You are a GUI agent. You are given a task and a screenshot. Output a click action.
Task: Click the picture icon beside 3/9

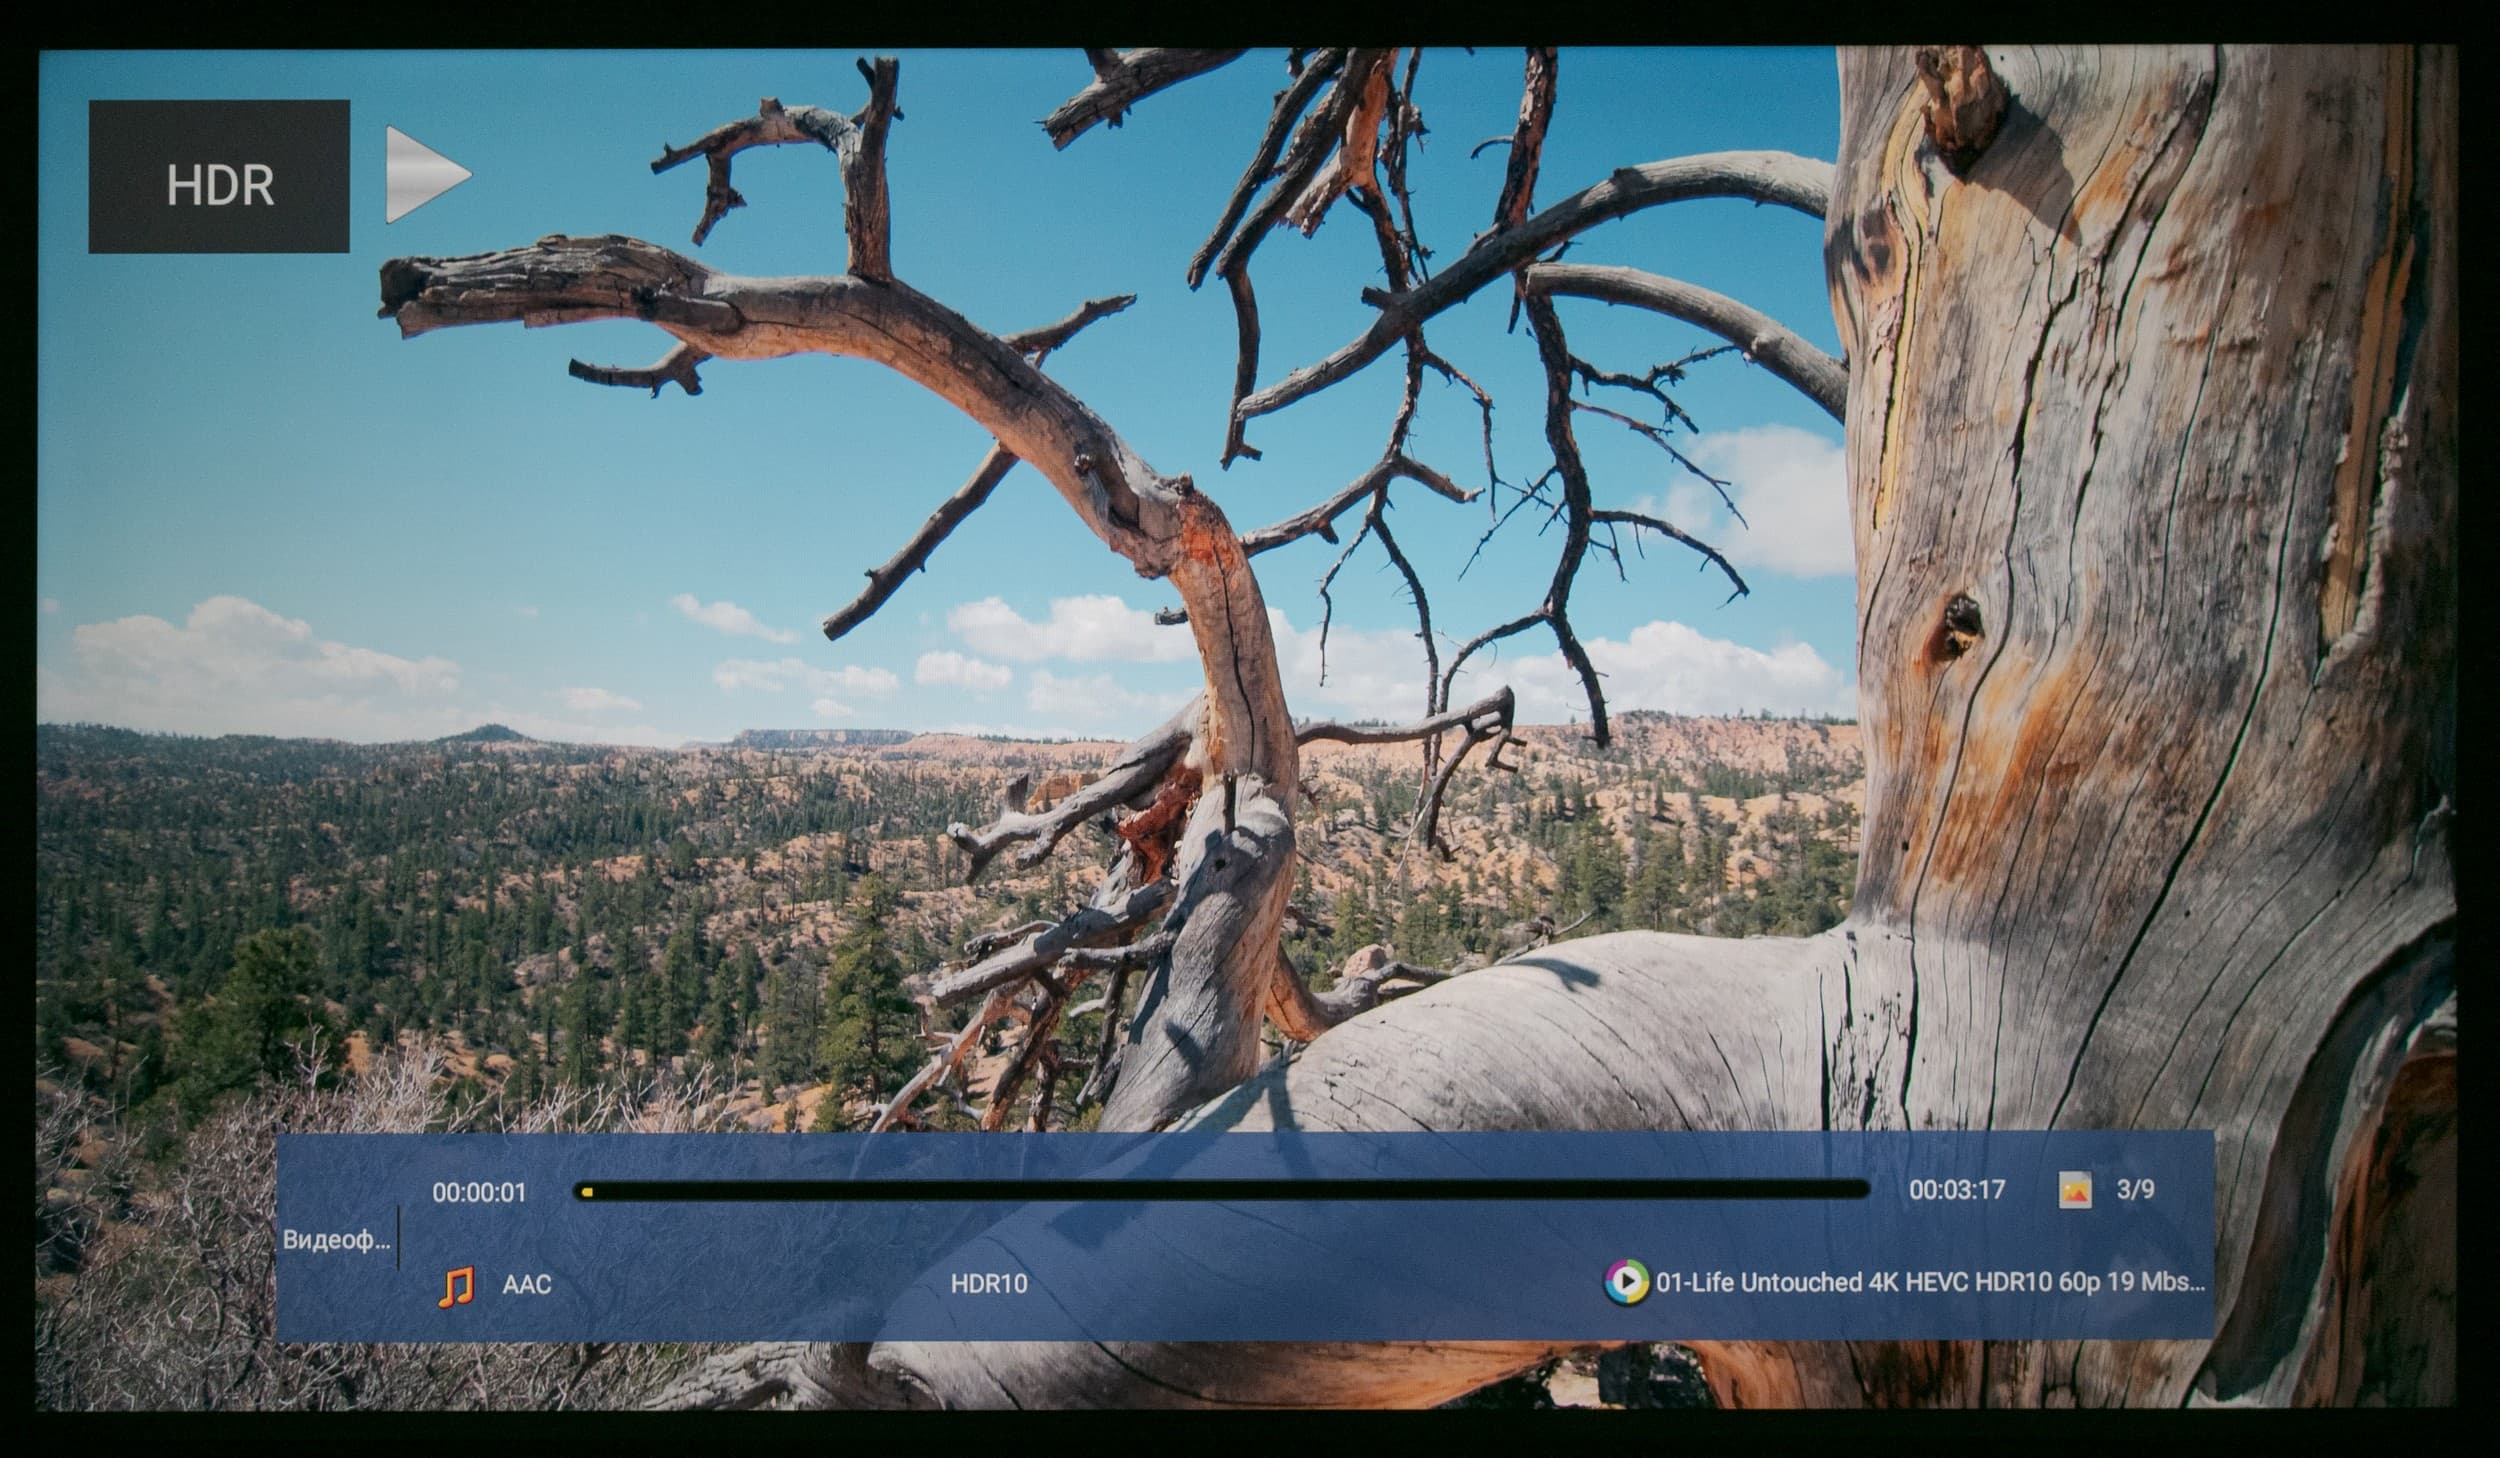2075,1190
